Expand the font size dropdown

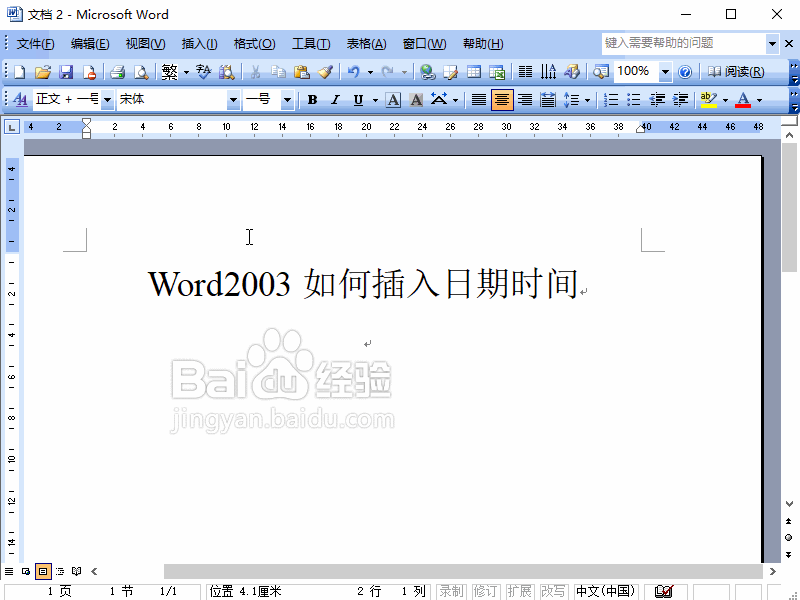[x=287, y=99]
